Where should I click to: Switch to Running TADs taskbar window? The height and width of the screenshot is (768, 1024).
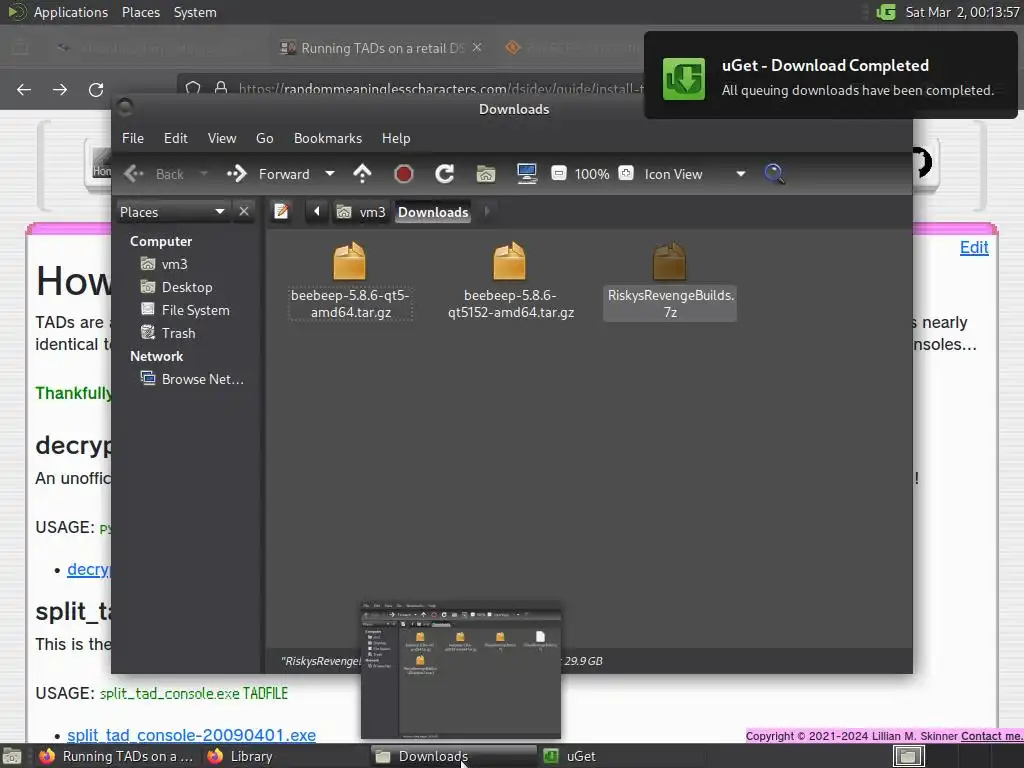(x=116, y=756)
